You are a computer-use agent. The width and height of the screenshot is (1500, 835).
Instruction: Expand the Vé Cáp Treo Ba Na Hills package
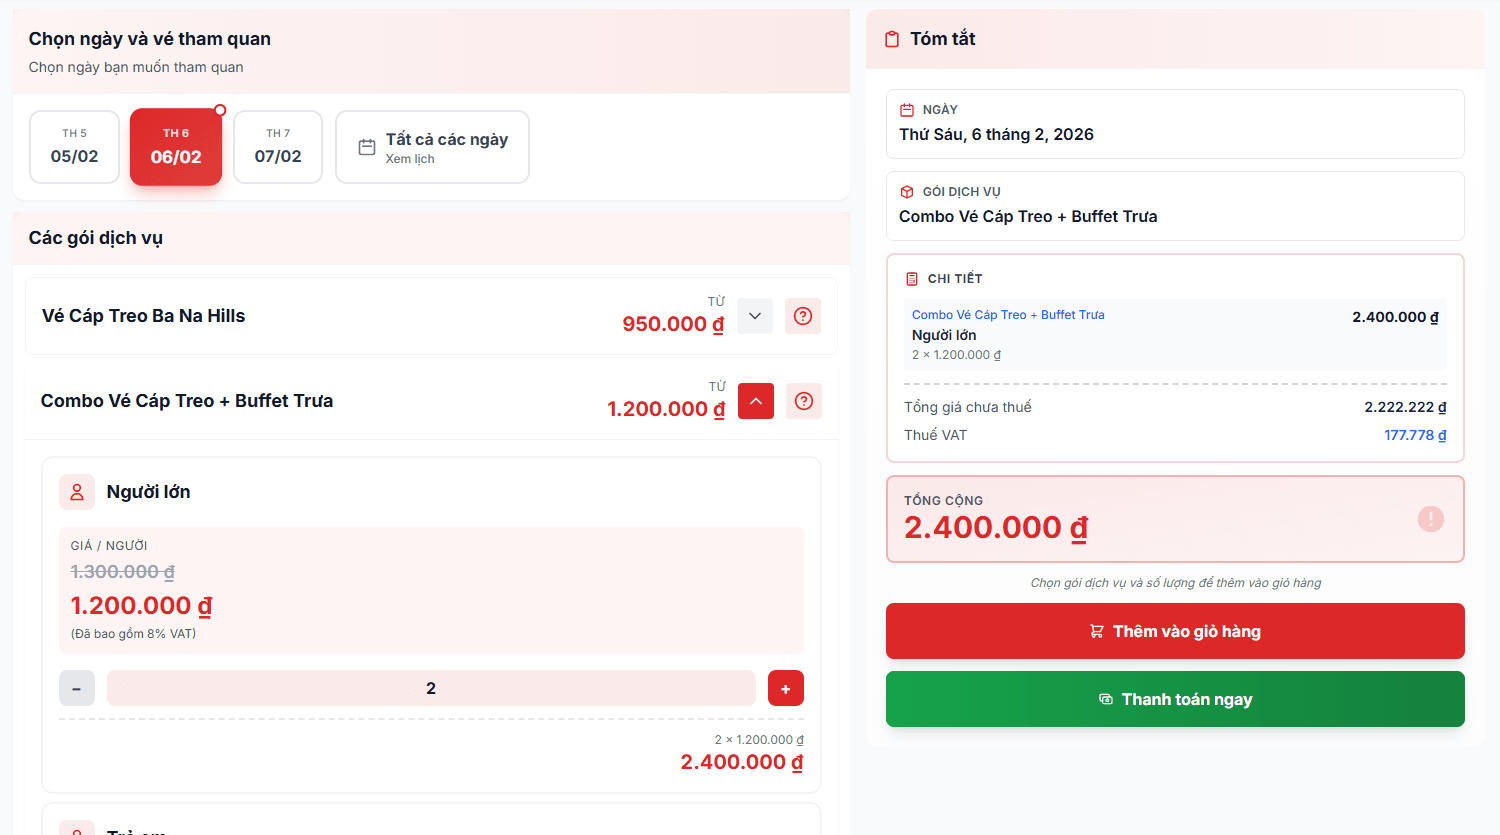[755, 316]
